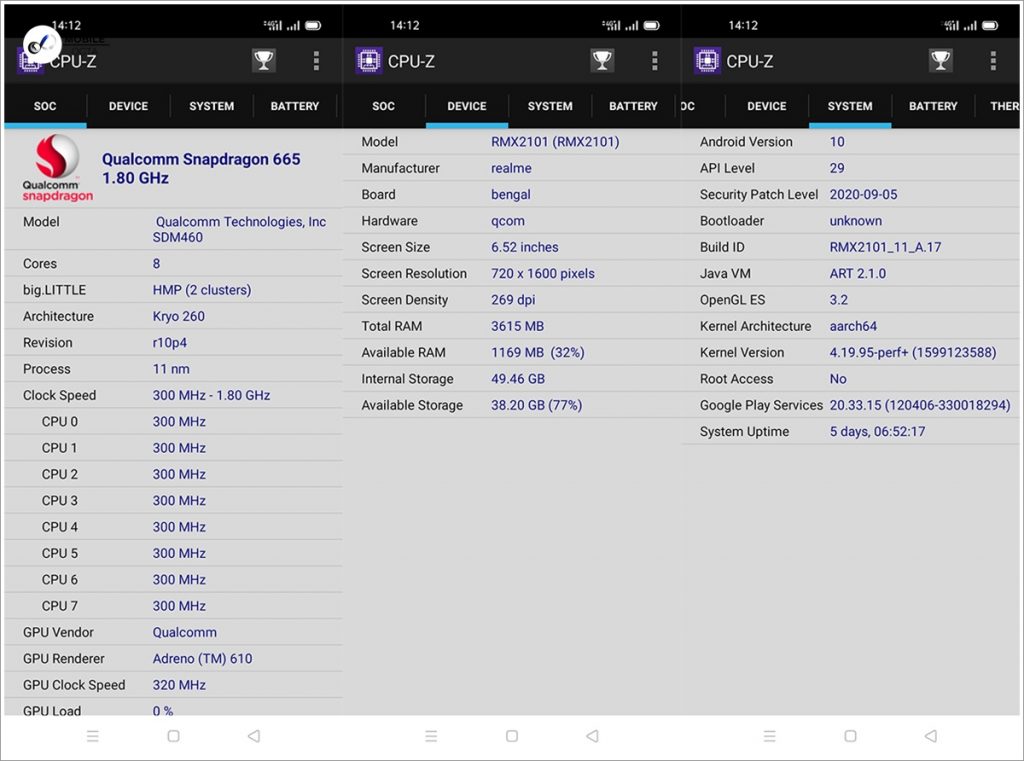Click the "11 nm" process value
The width and height of the screenshot is (1024, 761).
(171, 369)
